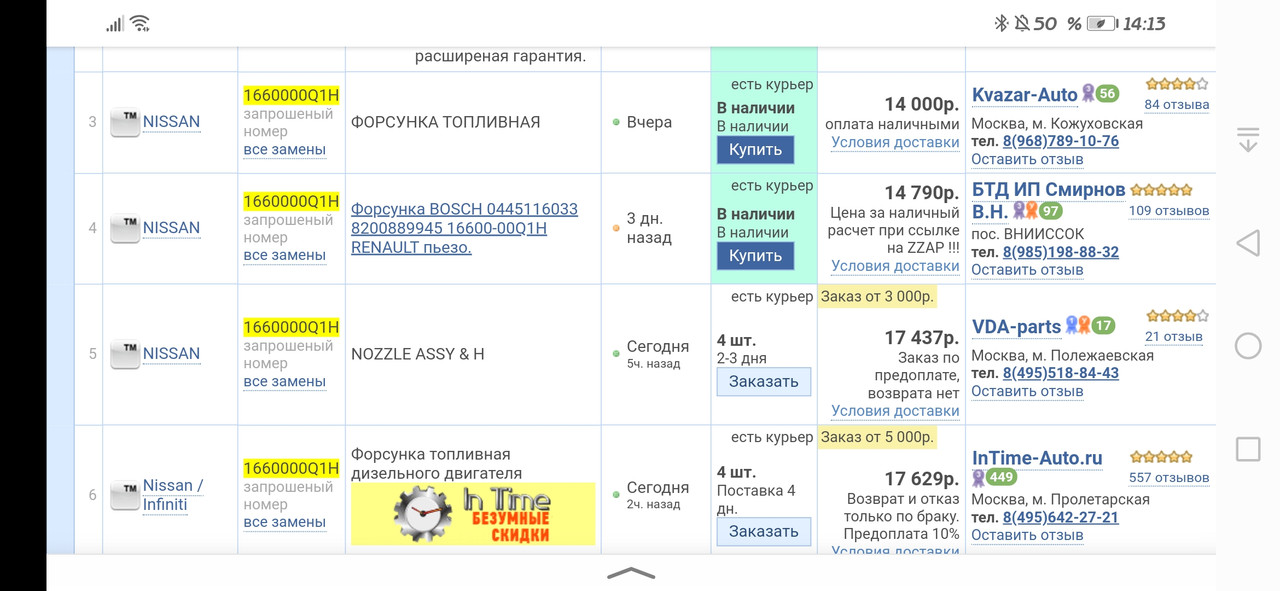Click the NISSAN trademark icon in row 5
The width and height of the screenshot is (1280, 591).
(x=125, y=354)
